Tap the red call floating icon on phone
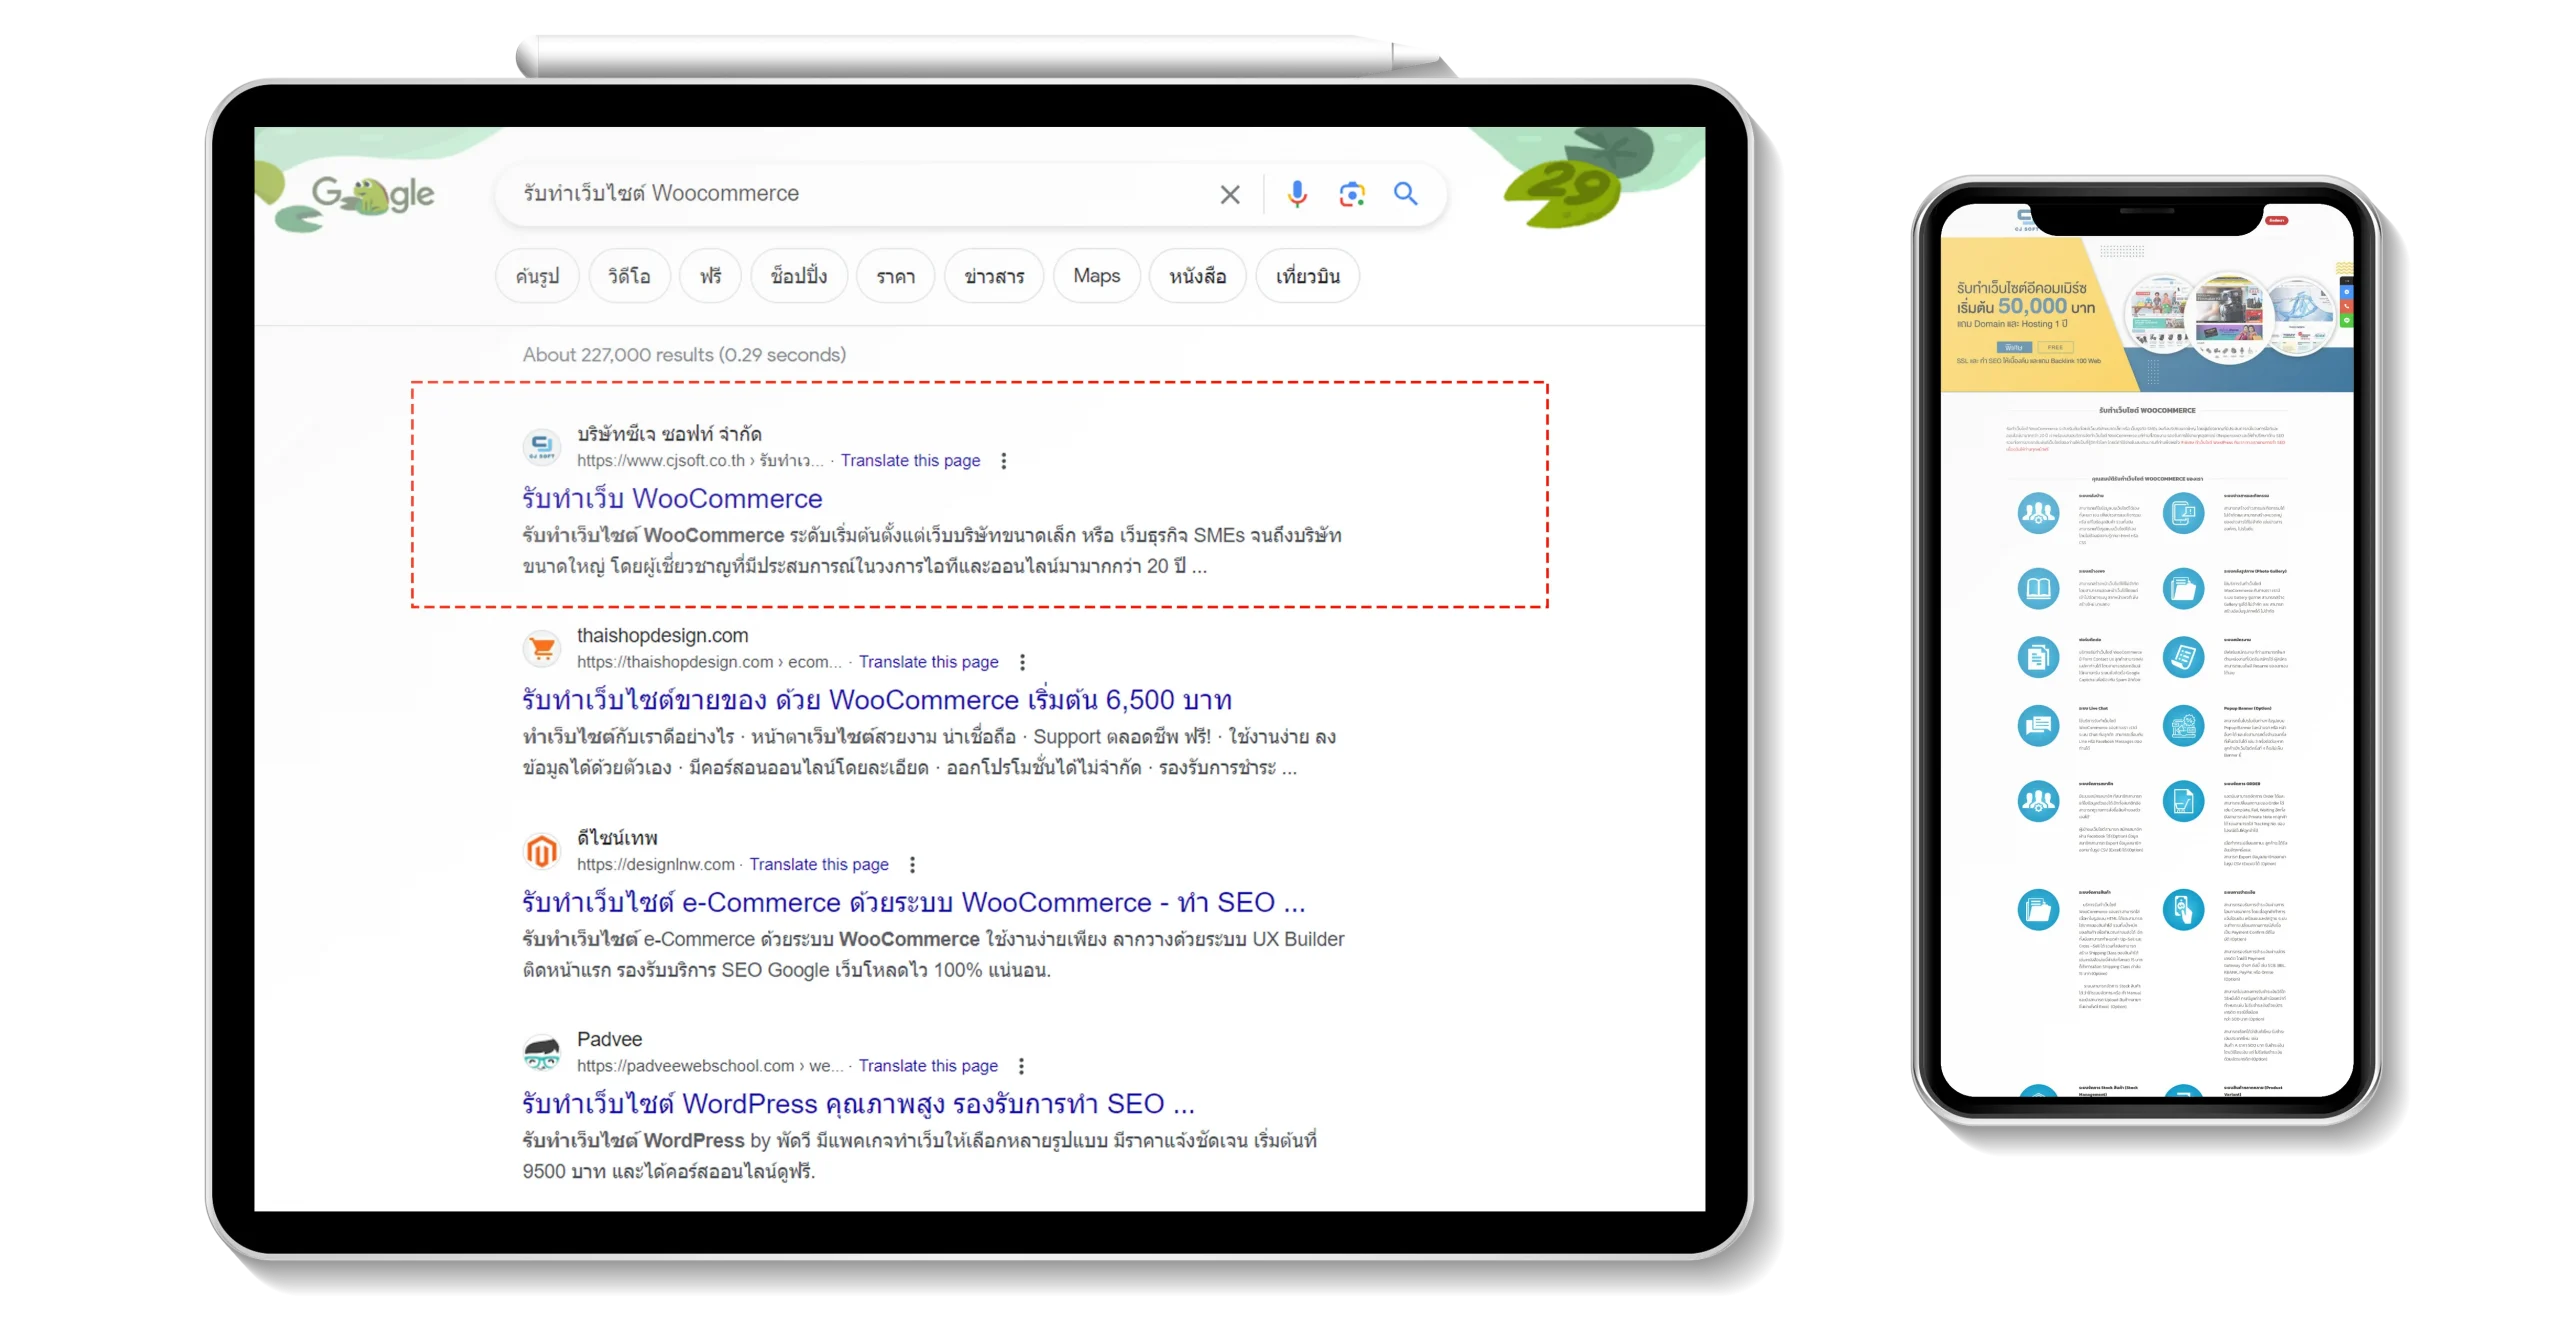The height and width of the screenshot is (1343, 2560). click(2346, 306)
